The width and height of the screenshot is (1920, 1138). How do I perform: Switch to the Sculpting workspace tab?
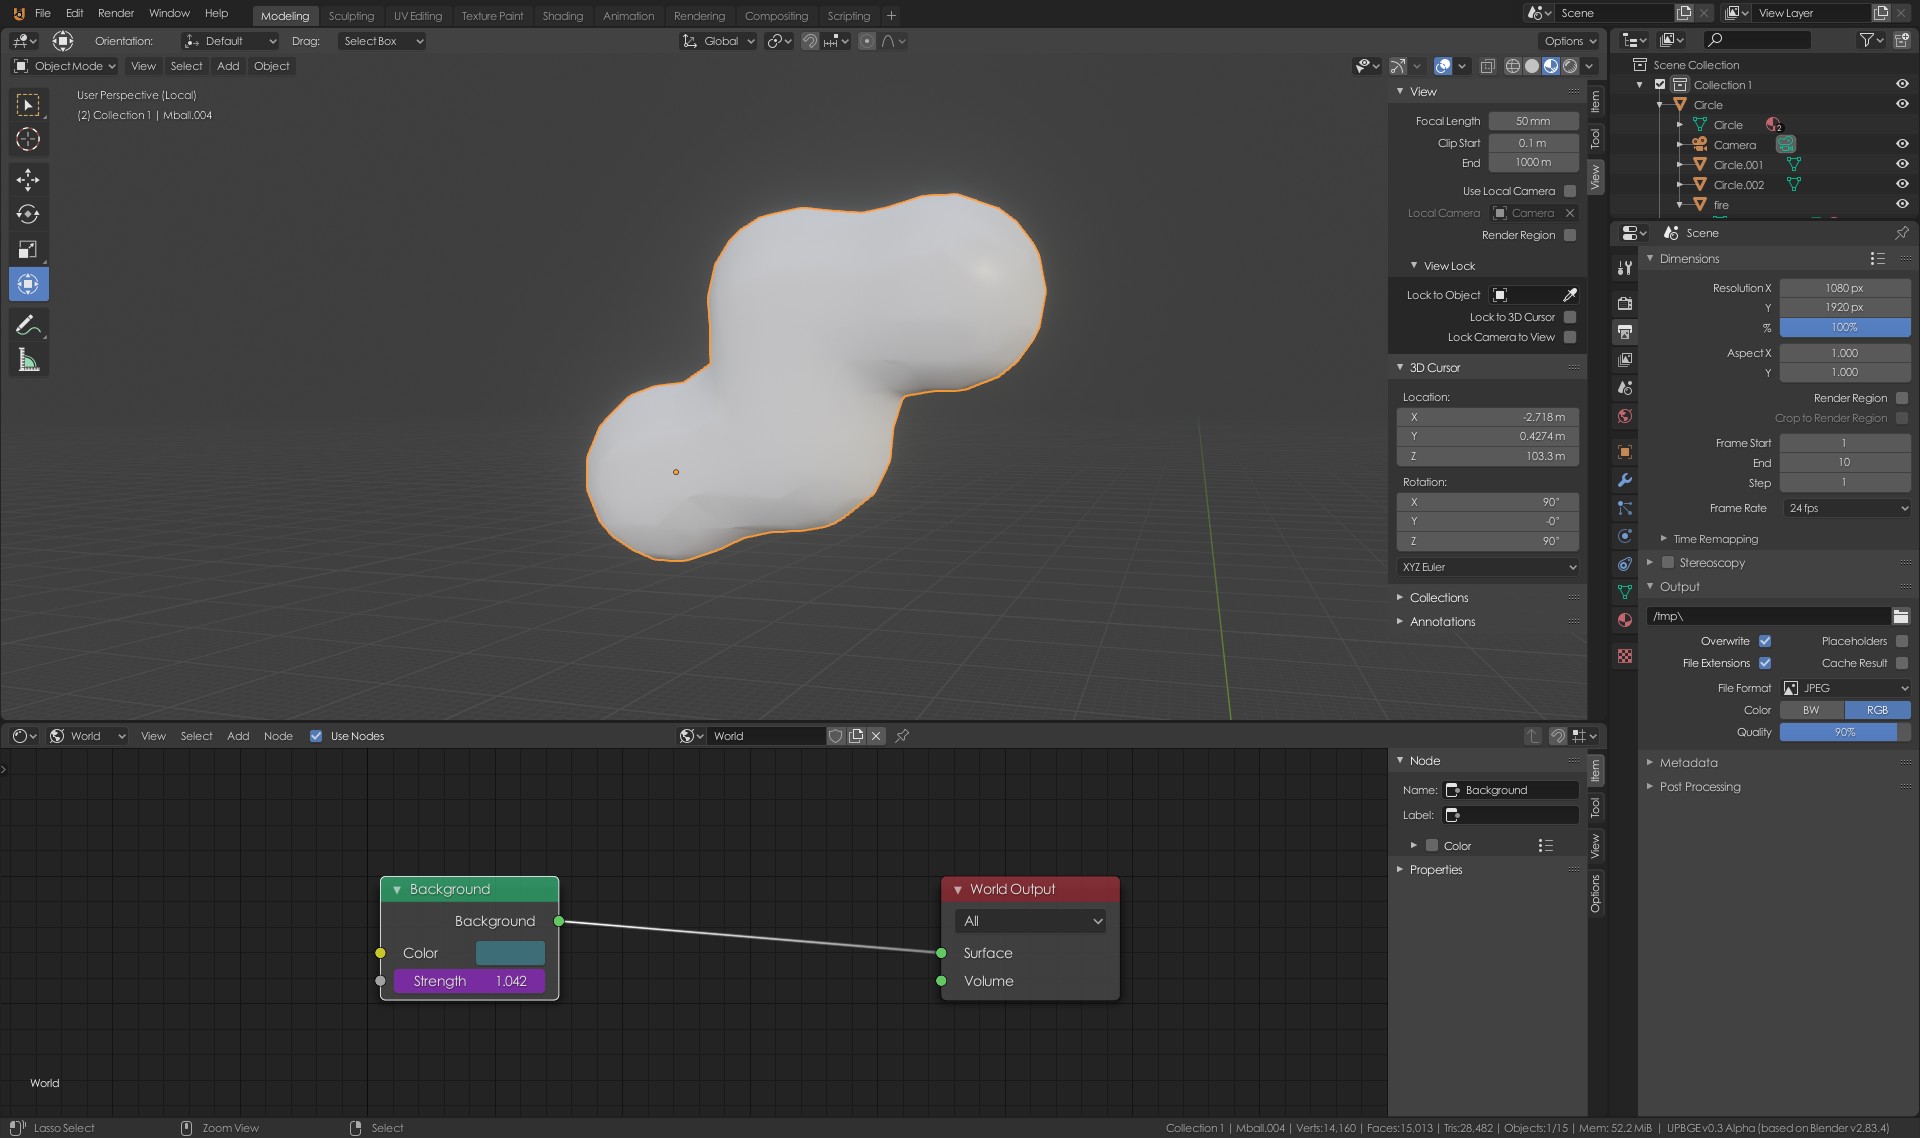point(351,16)
